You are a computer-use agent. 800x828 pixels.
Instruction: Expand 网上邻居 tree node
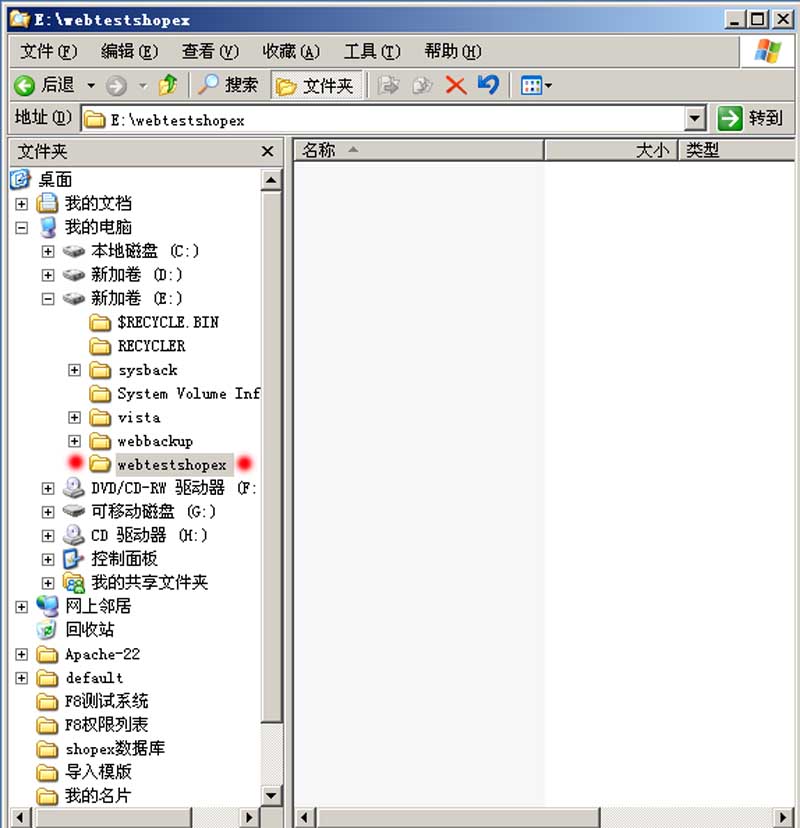22,607
